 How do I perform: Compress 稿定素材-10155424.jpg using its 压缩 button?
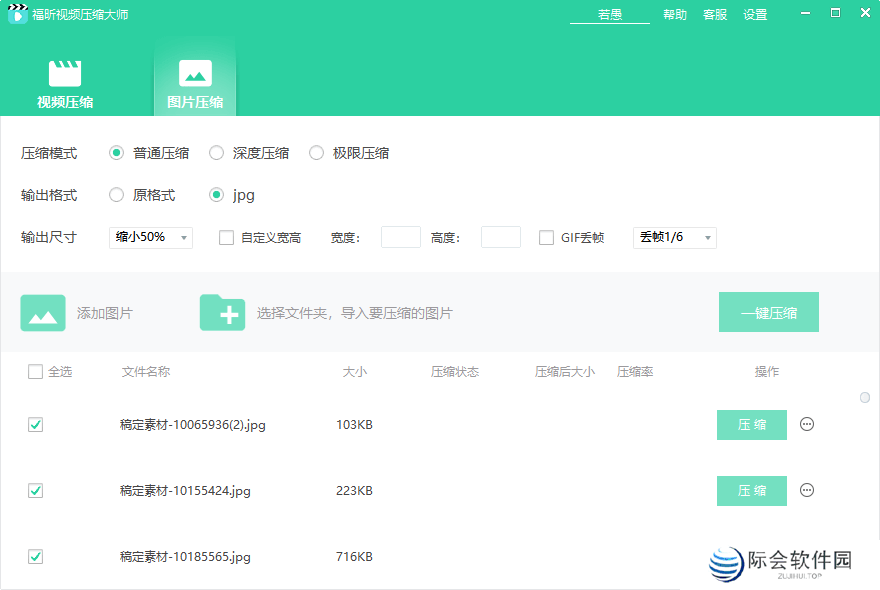[751, 490]
